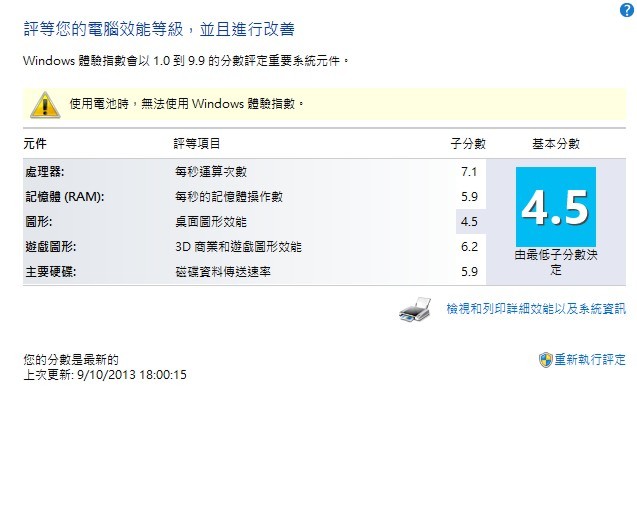
Task: Select the 圖形: row label
Action: pyautogui.click(x=39, y=222)
